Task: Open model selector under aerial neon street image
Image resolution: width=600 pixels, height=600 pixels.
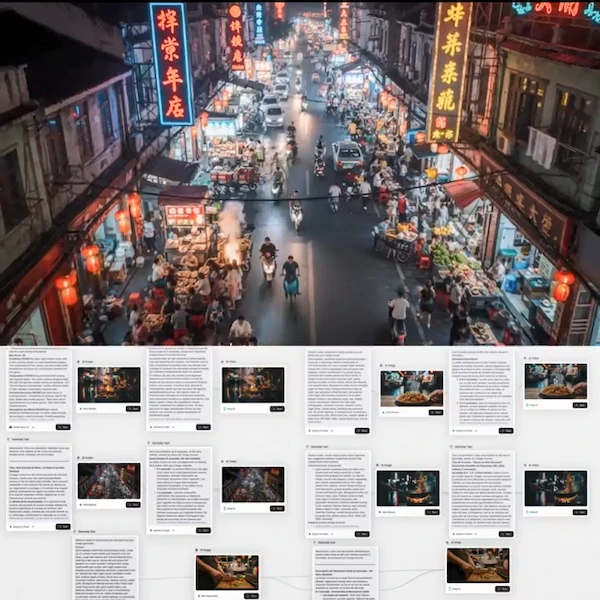Action: (x=92, y=507)
